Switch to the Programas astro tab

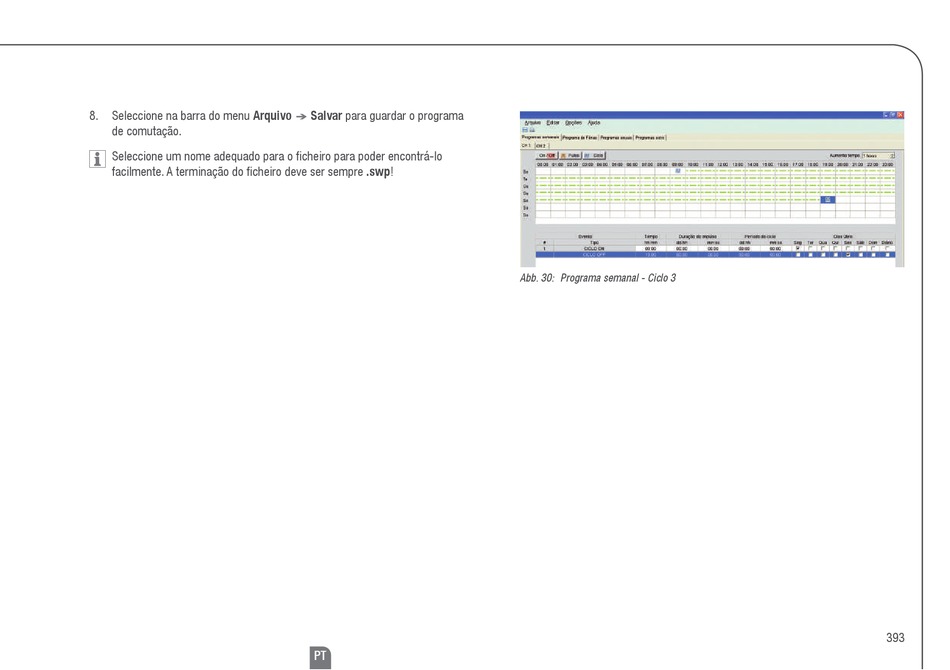click(649, 138)
